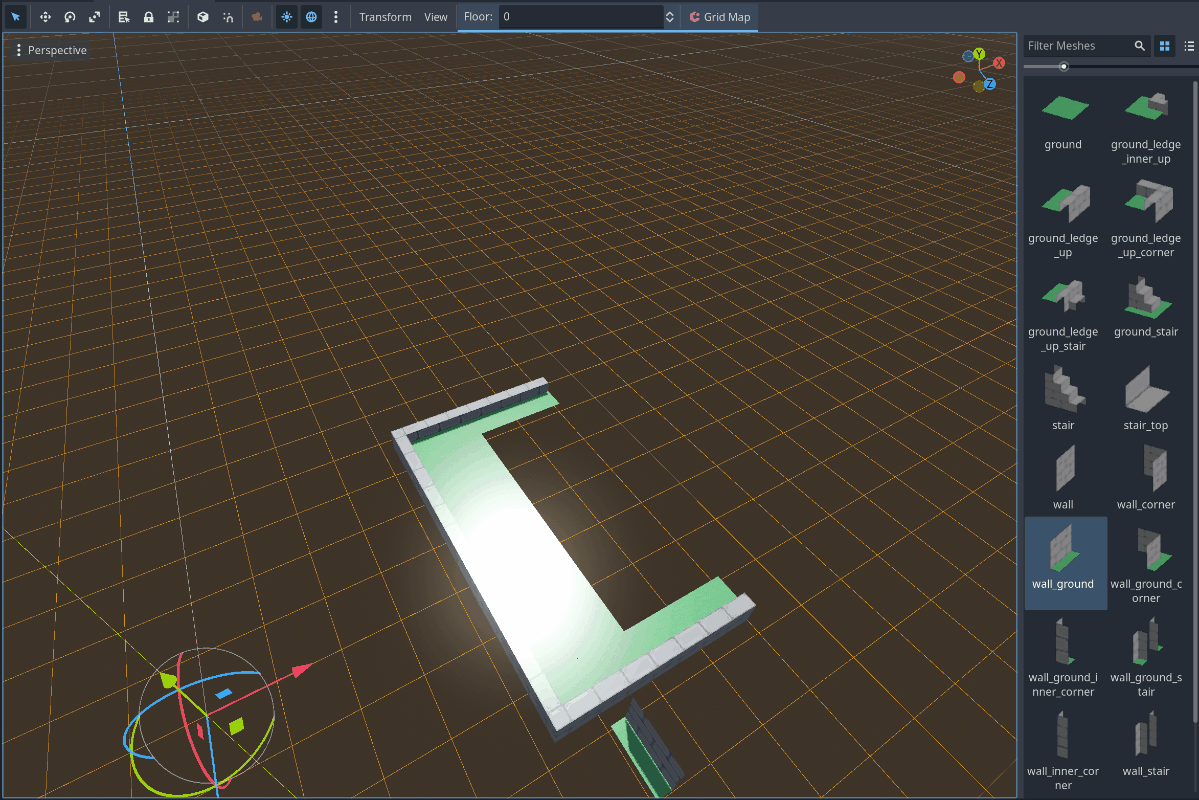1199x800 pixels.
Task: Select the ground_ledge_up_stair mesh
Action: (x=1064, y=314)
